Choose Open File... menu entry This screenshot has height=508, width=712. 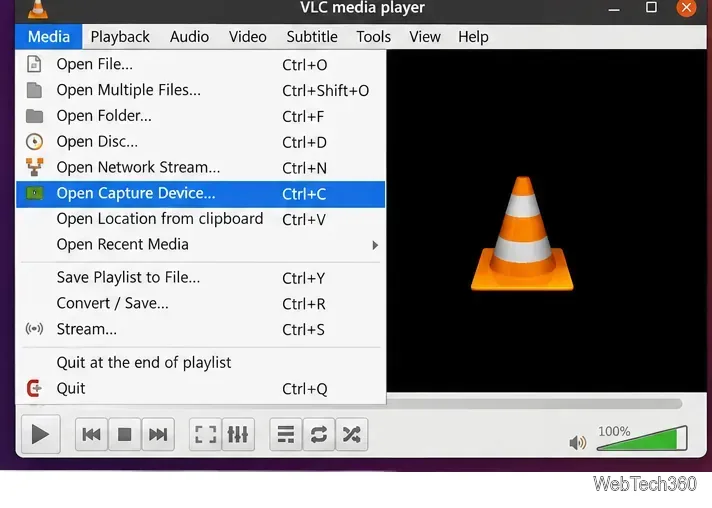[200, 64]
